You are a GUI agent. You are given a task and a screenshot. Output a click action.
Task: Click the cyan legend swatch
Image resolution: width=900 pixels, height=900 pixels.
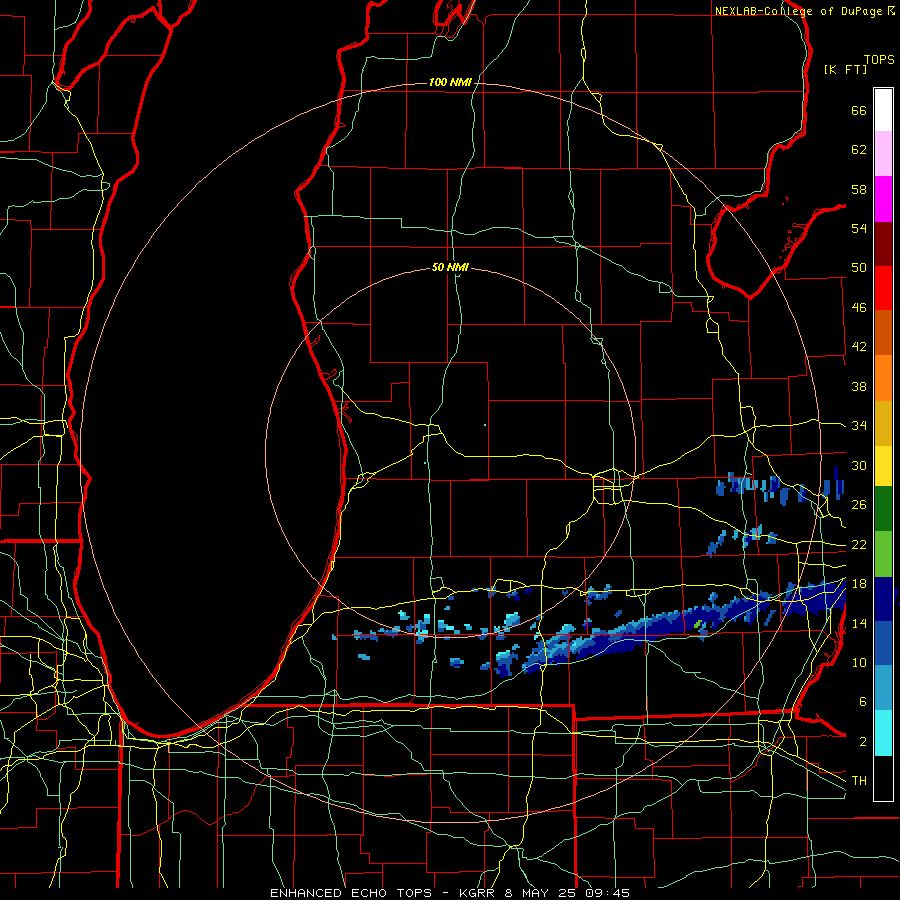[883, 733]
